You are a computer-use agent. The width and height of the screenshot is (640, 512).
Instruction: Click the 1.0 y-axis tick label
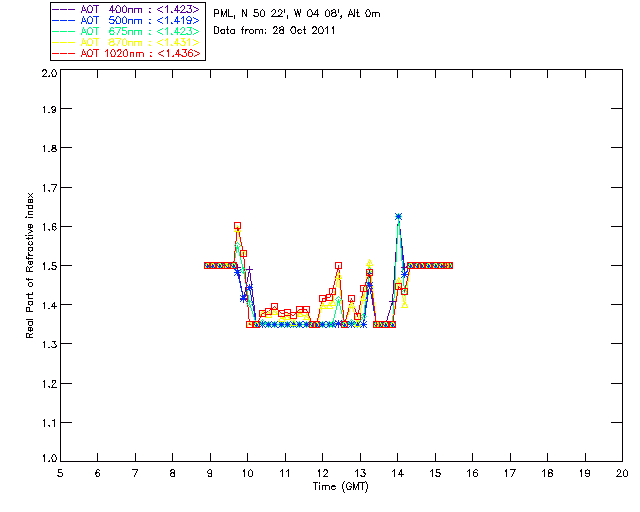pos(49,458)
